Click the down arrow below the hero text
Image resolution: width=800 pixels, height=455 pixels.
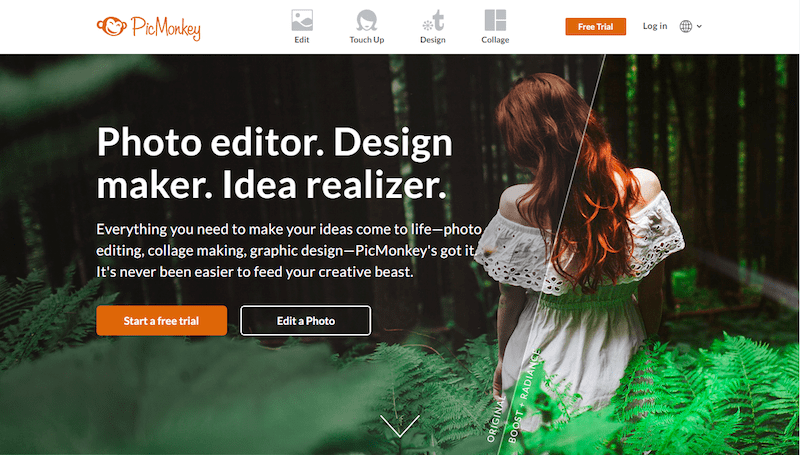[x=400, y=425]
